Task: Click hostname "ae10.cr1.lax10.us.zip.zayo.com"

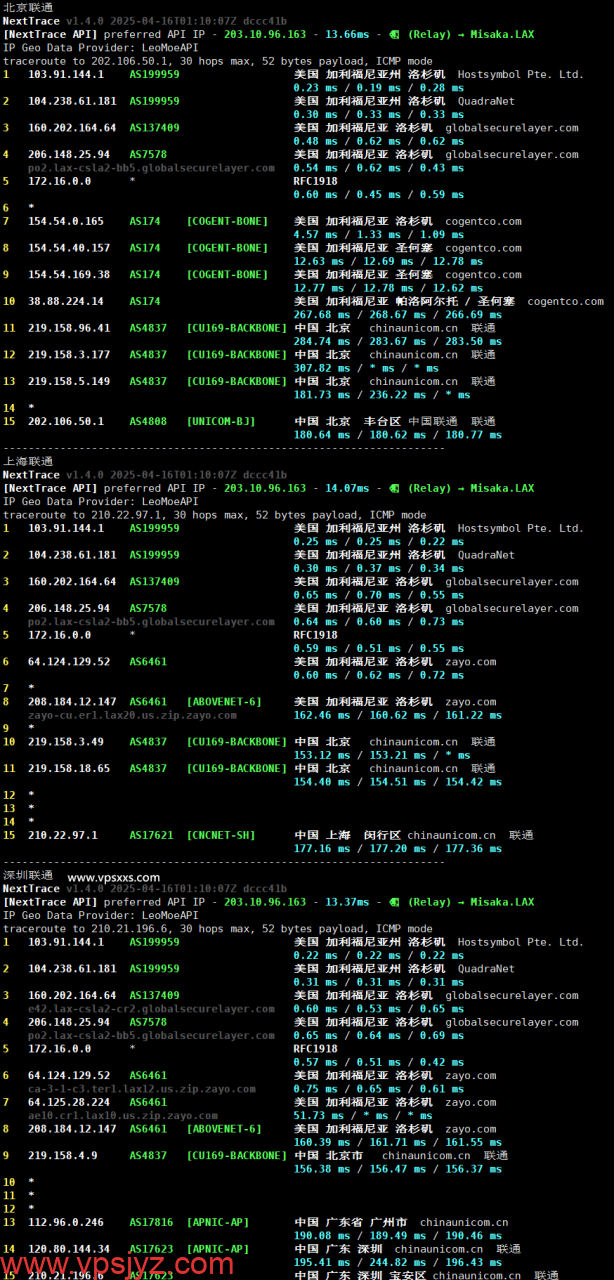Action: (122, 1115)
